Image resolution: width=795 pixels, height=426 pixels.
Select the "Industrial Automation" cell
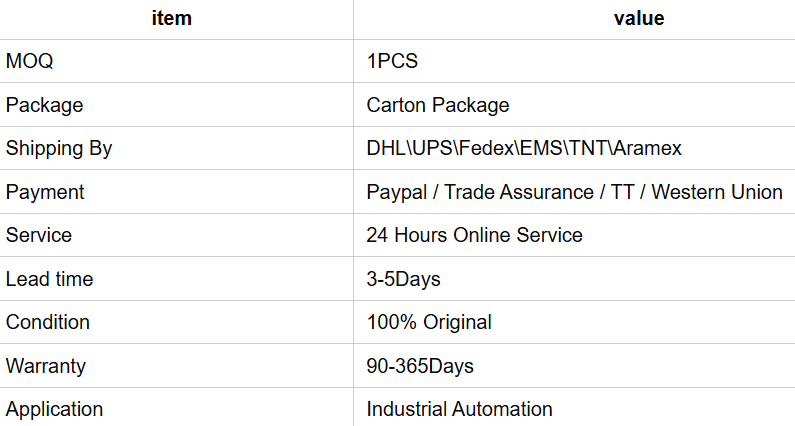pos(459,409)
